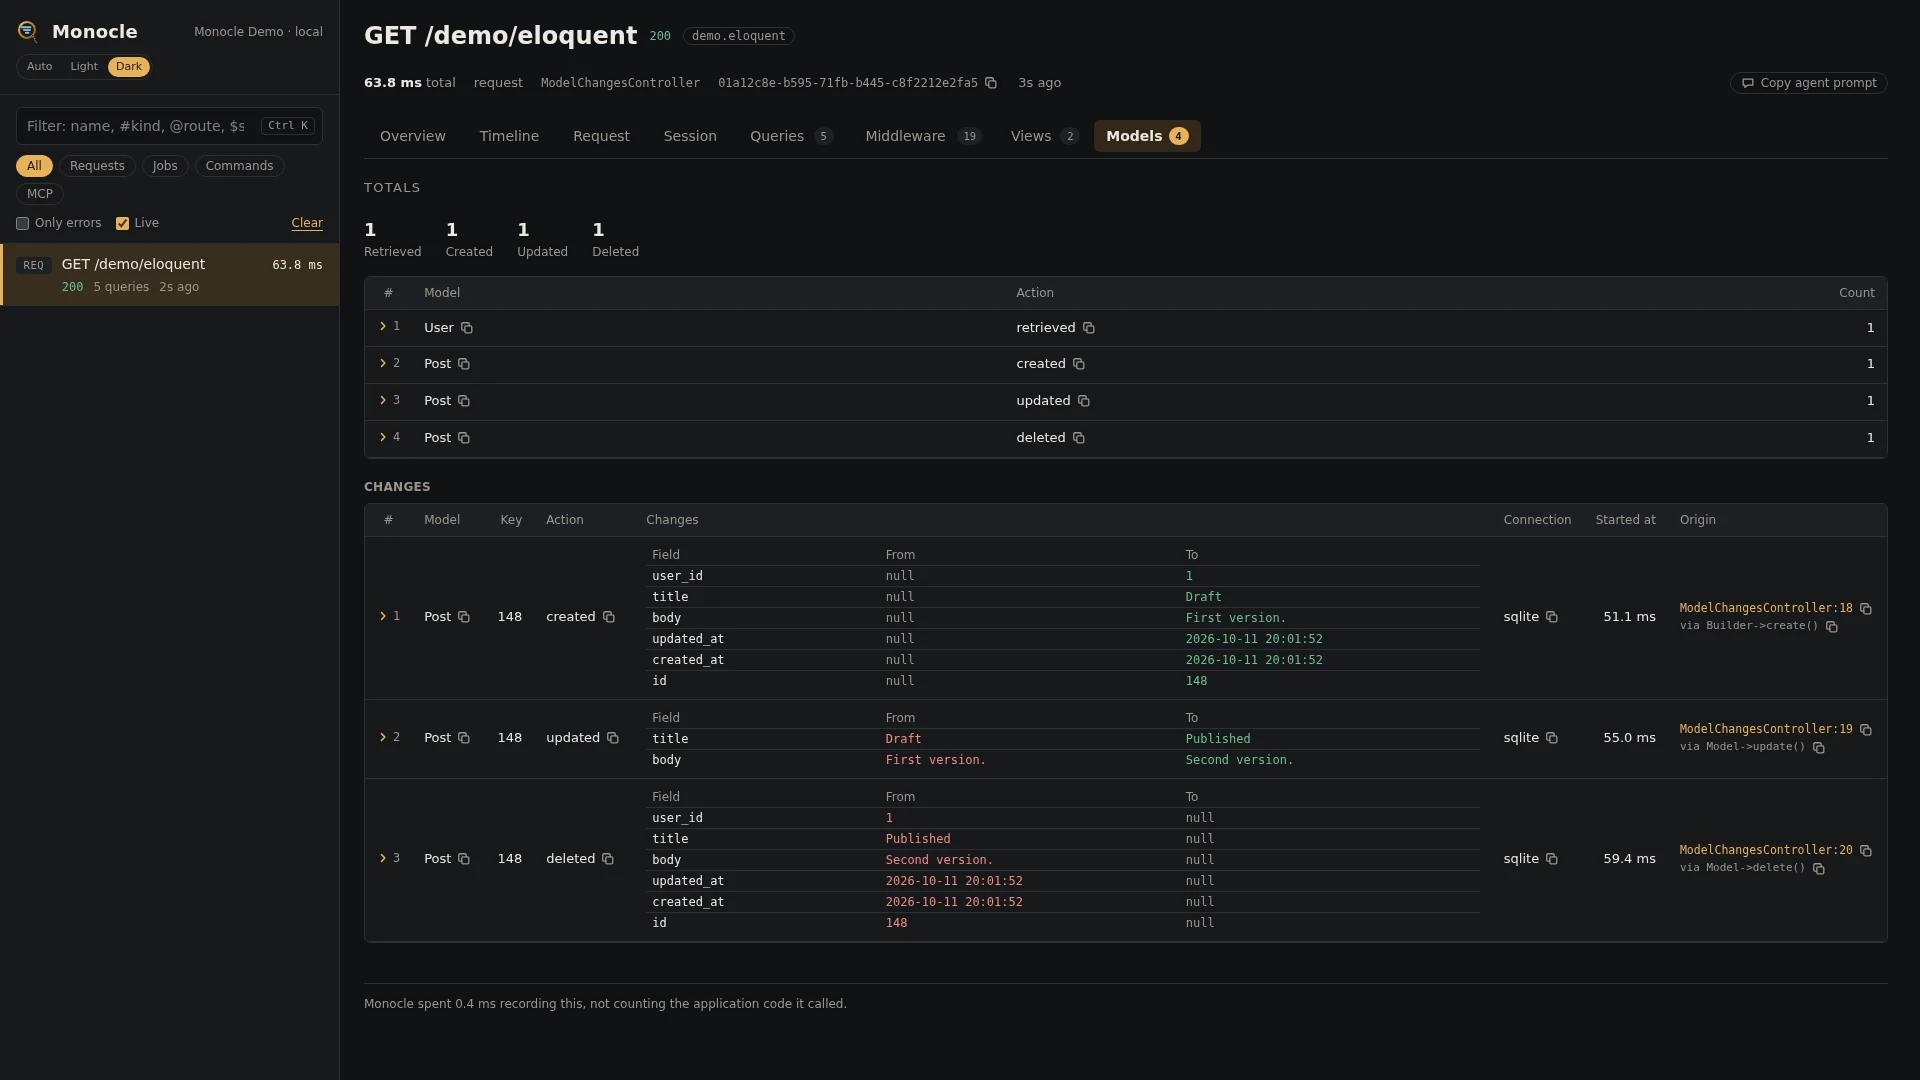
Task: Copy sqlite connection in deleted change row
Action: 1552,859
